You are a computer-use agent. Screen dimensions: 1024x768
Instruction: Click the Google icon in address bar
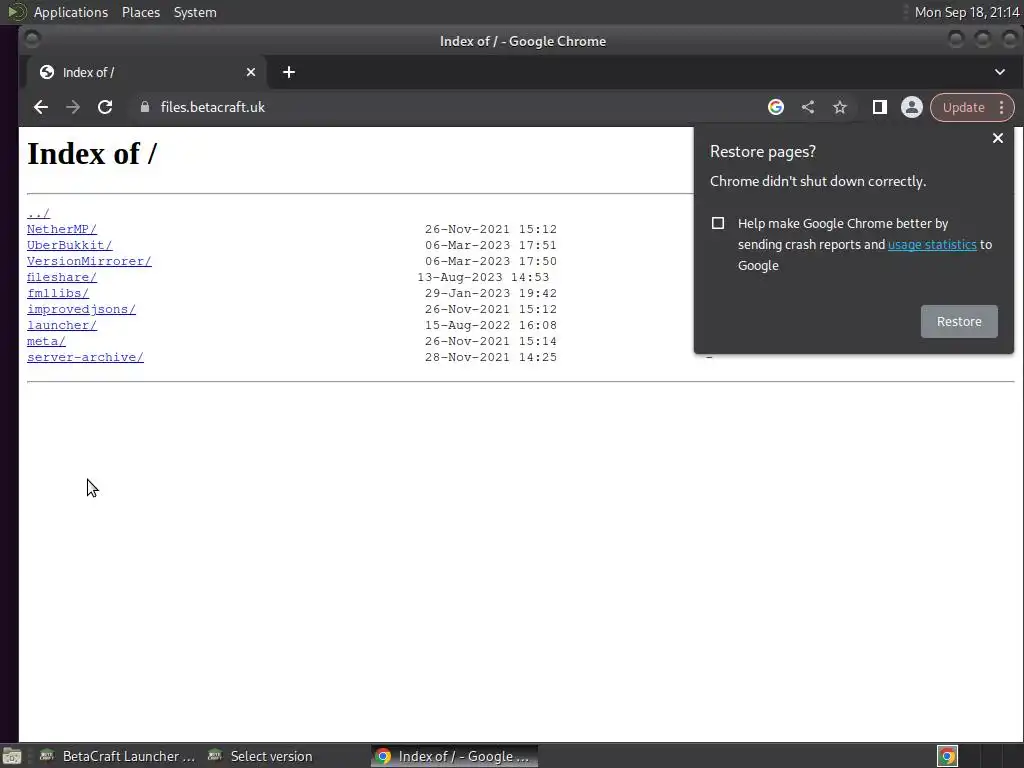pyautogui.click(x=775, y=107)
